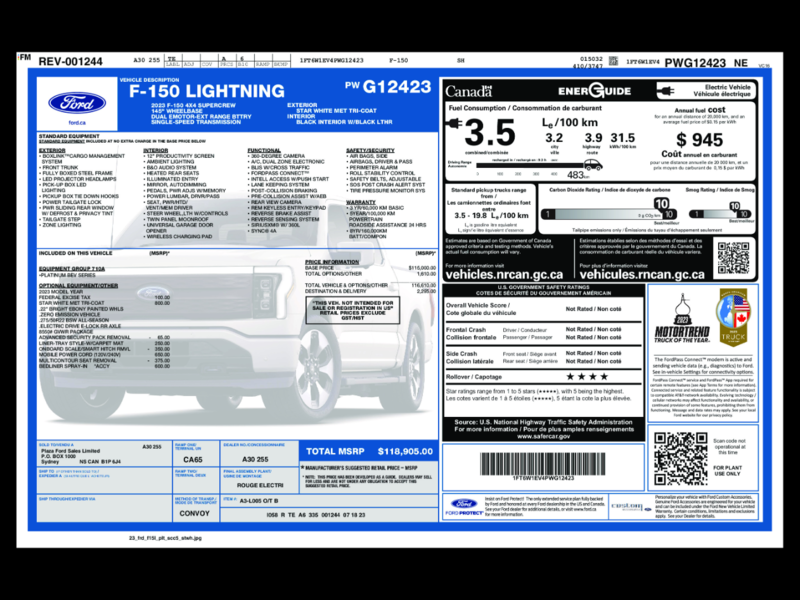Click the Carbon Dioxide Rating scale
Image resolution: width=800 pixels, height=600 pixels.
[609, 214]
